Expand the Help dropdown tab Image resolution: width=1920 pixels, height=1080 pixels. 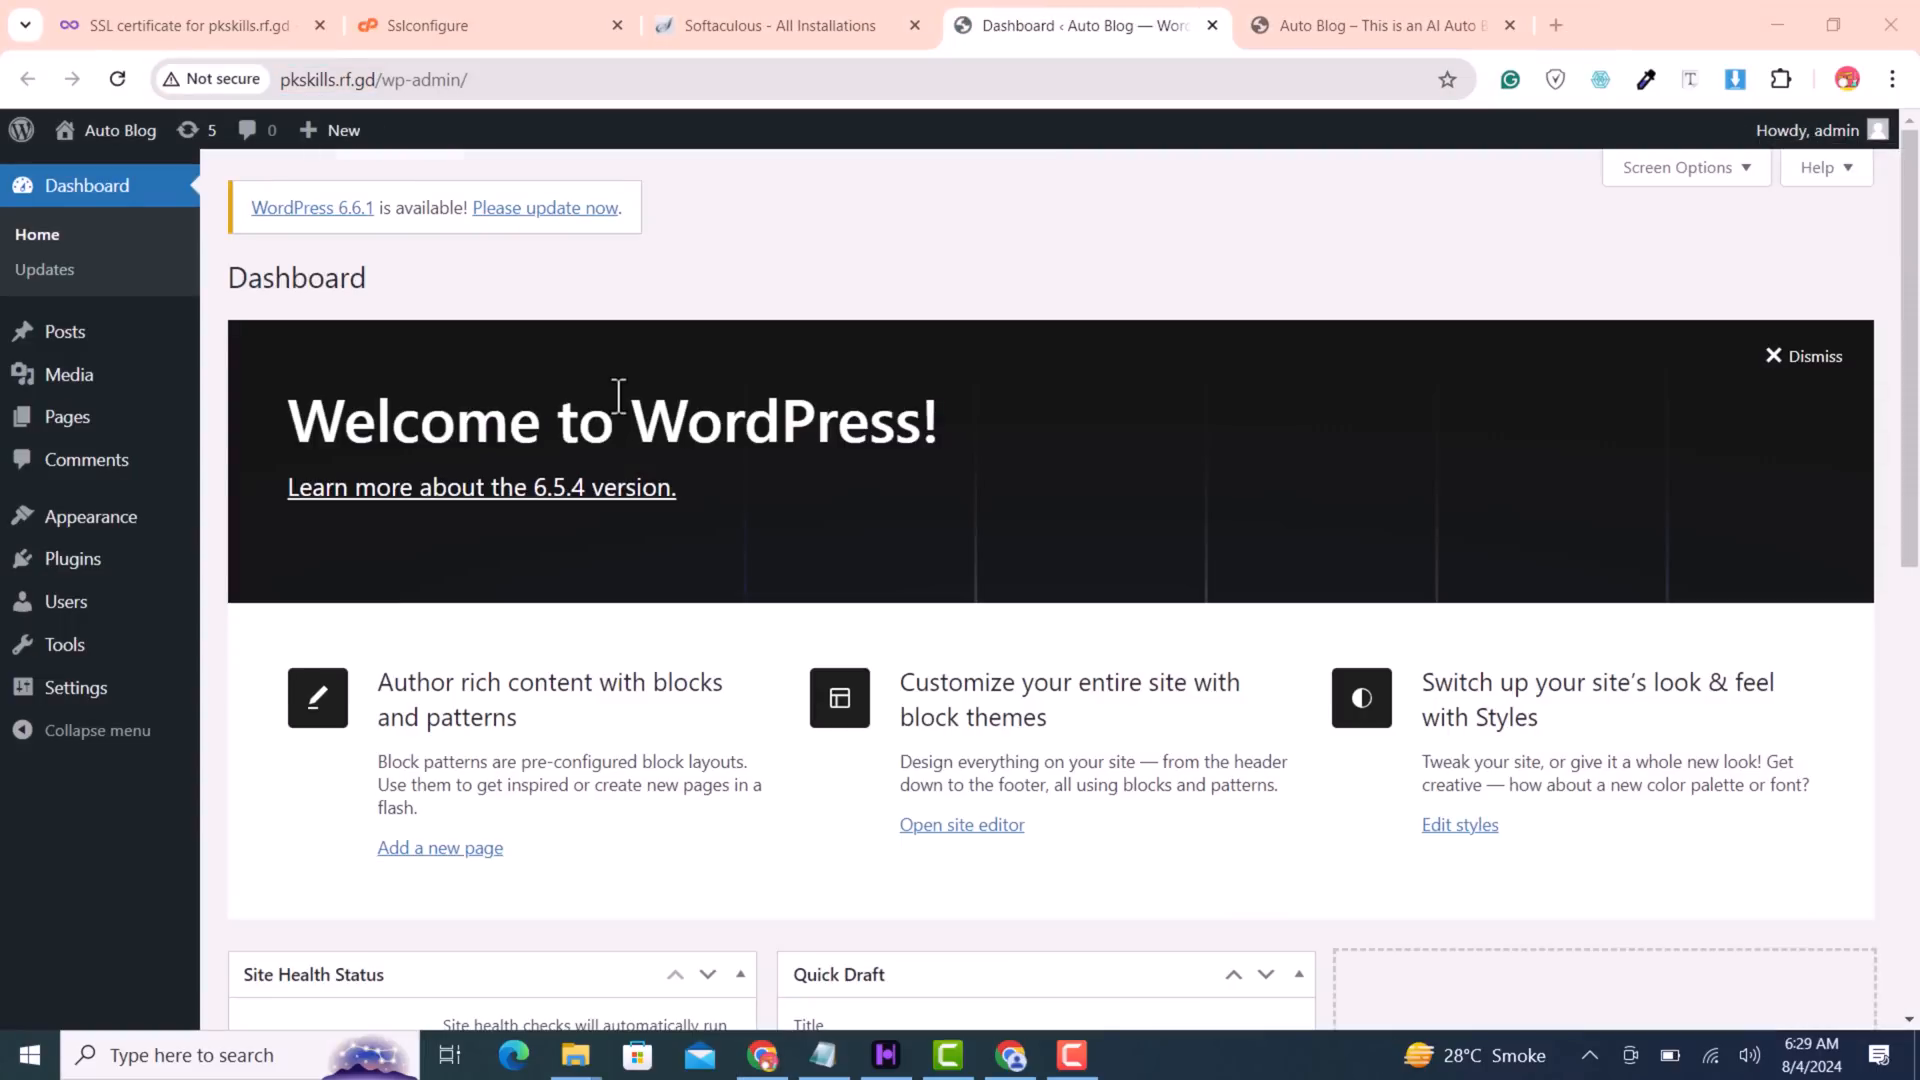[1826, 167]
